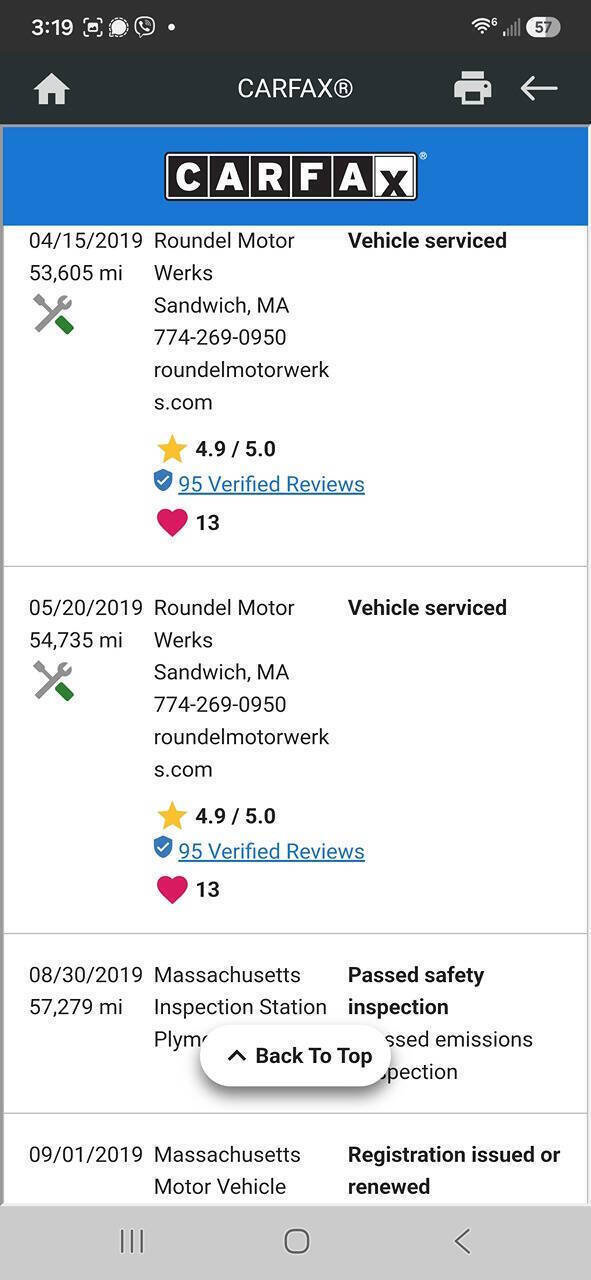Click the wrench icon for 05/20/2019 service
Screen dimensions: 591x1280
(x=53, y=681)
